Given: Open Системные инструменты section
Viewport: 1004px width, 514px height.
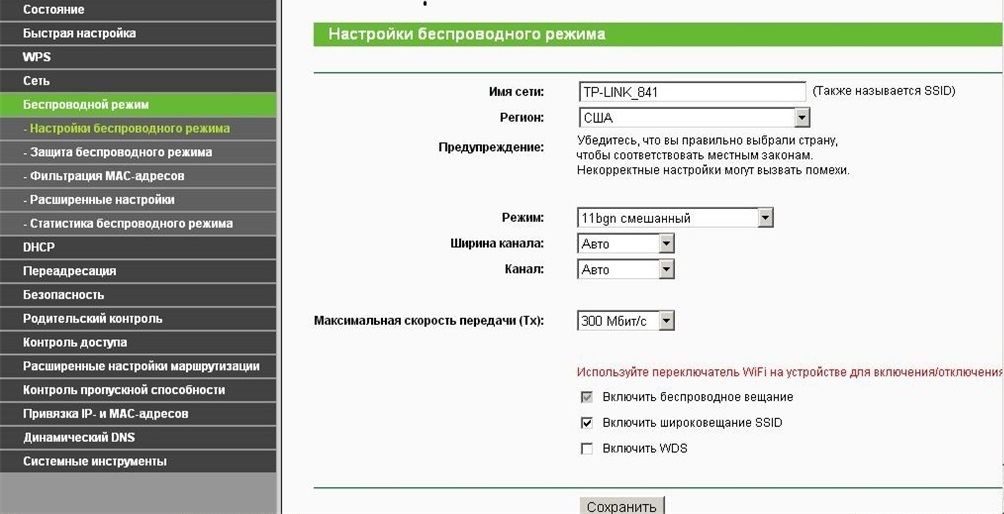Looking at the screenshot, I should (x=138, y=462).
